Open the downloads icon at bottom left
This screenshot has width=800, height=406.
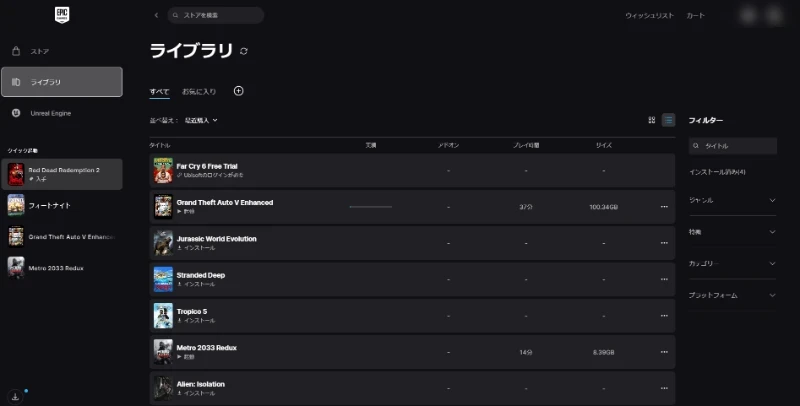[x=16, y=396]
